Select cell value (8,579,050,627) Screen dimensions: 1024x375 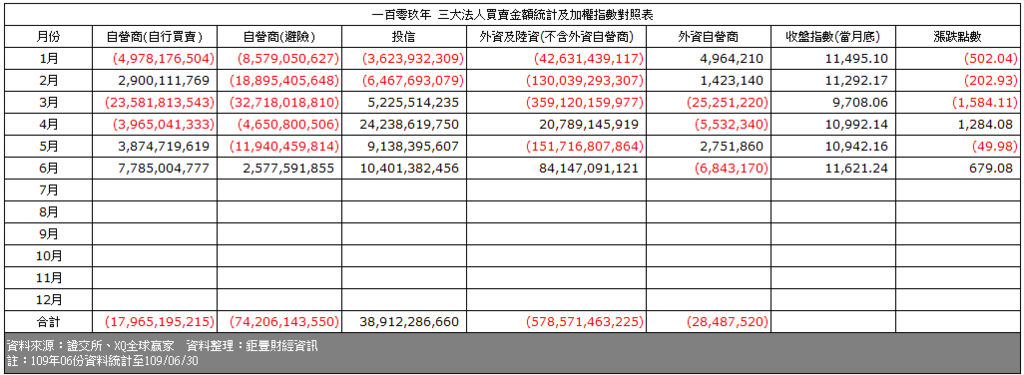click(x=287, y=59)
